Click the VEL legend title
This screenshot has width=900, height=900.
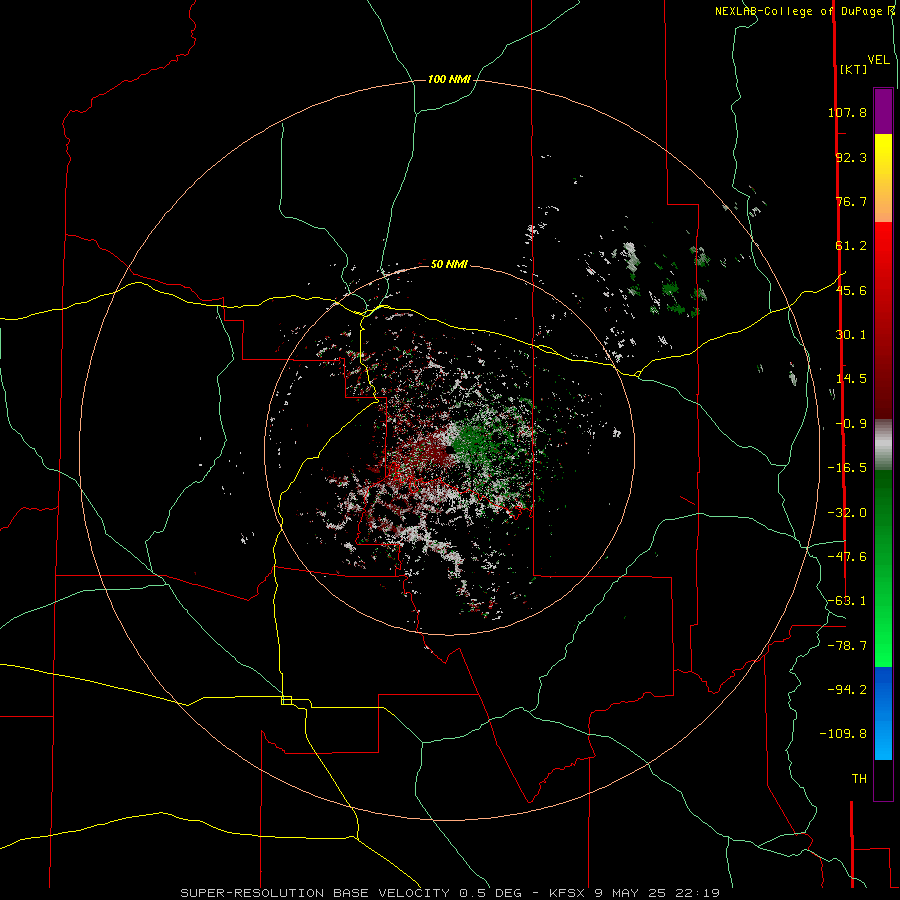coord(879,60)
